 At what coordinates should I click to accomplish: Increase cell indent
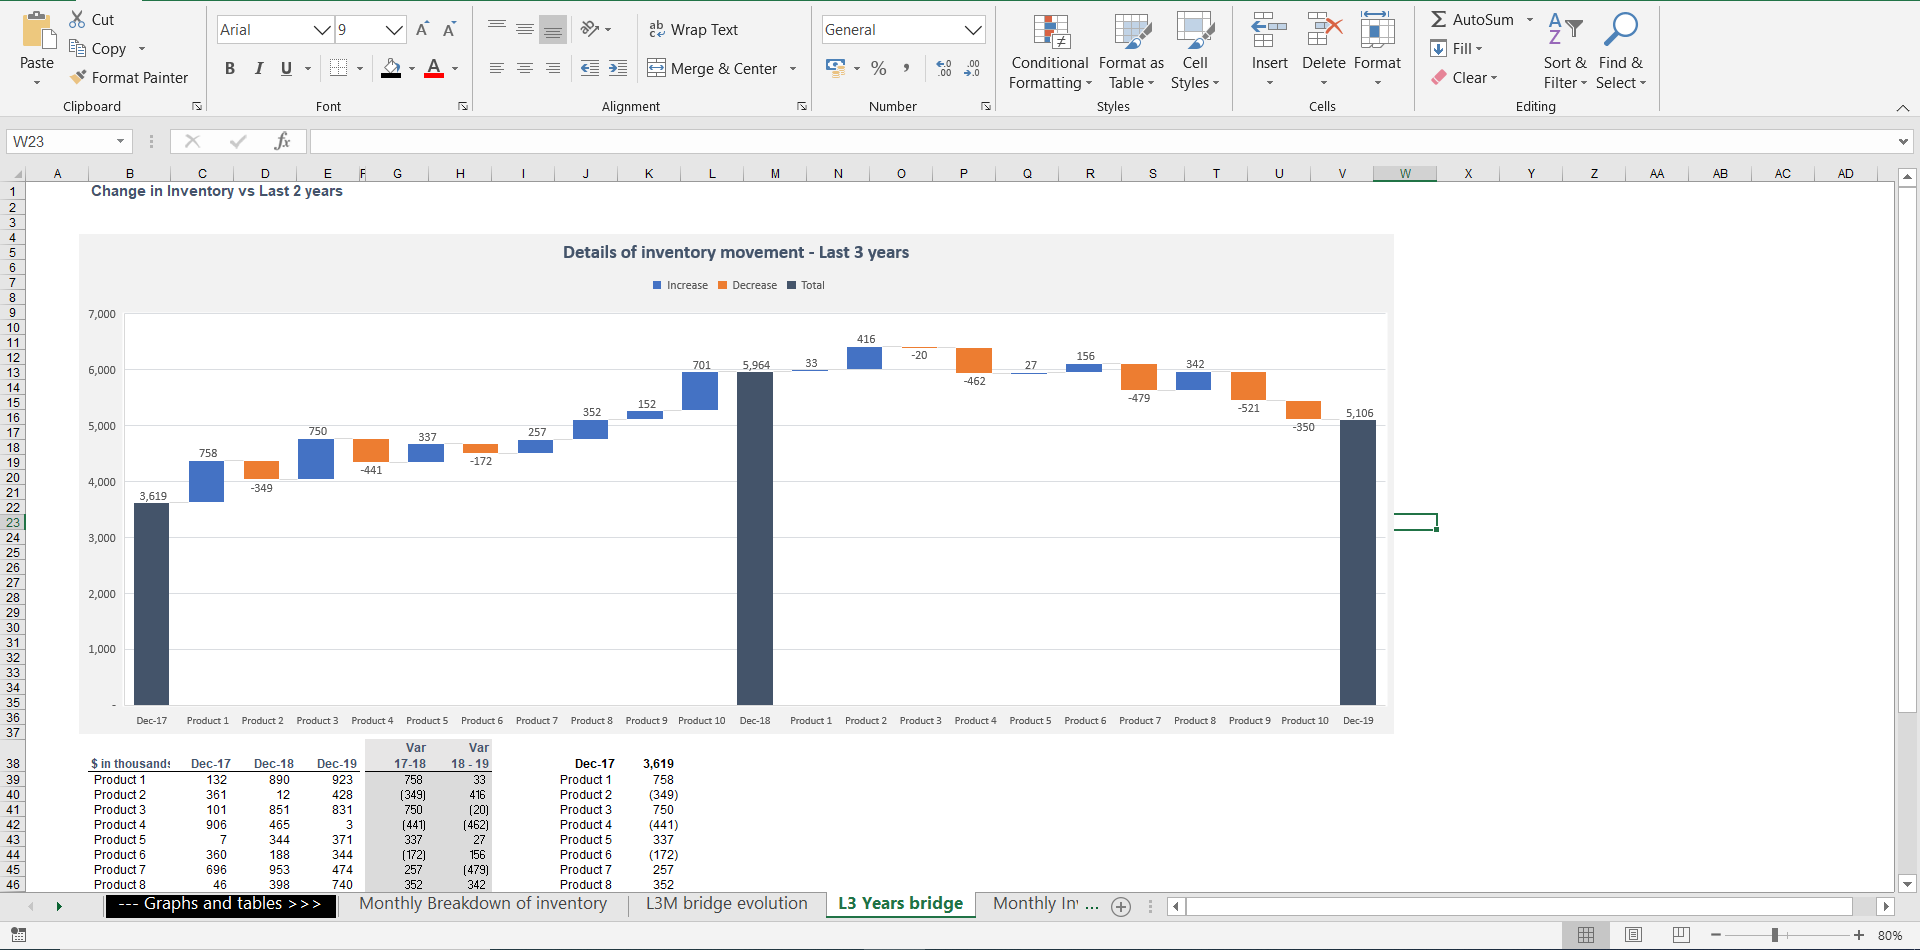(x=618, y=68)
